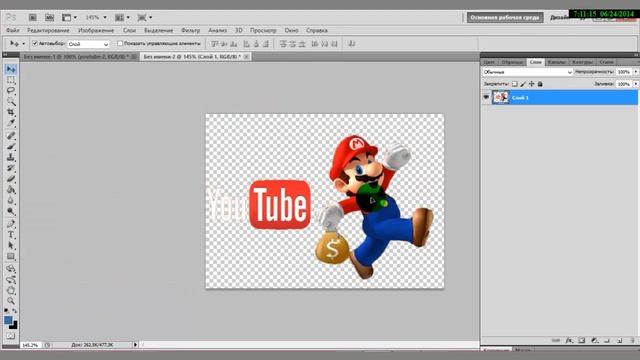The image size is (640, 360).
Task: Select the Blur tool
Action: point(11,200)
